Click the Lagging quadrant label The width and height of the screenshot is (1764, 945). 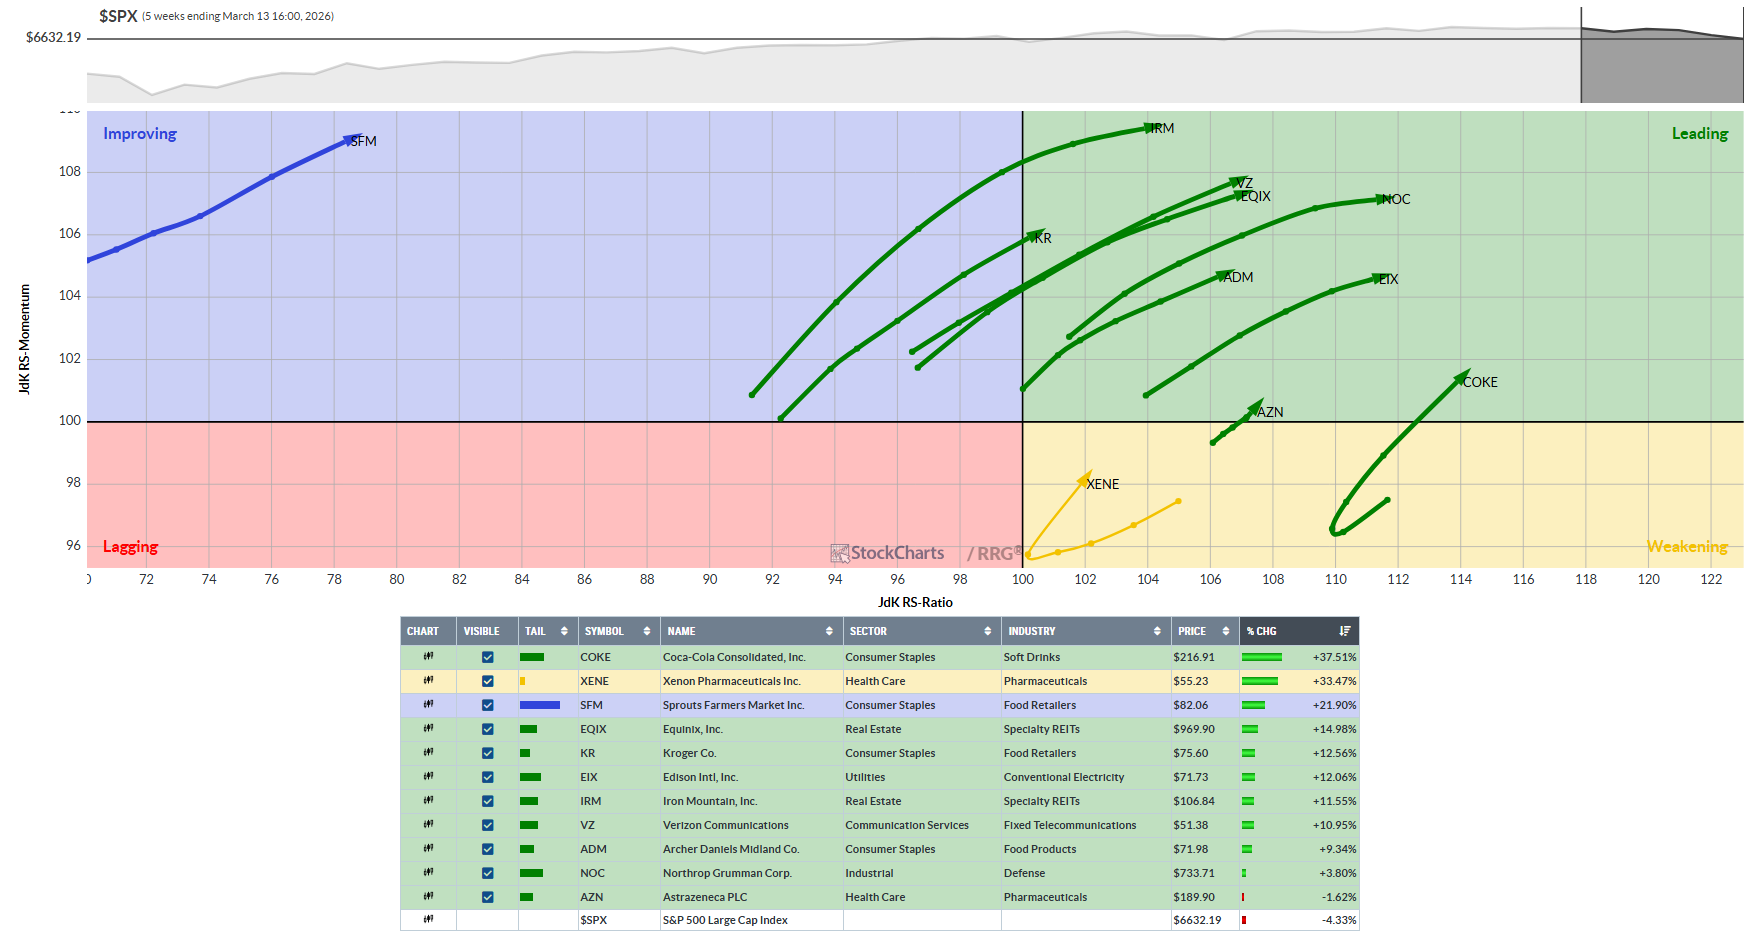[x=130, y=546]
